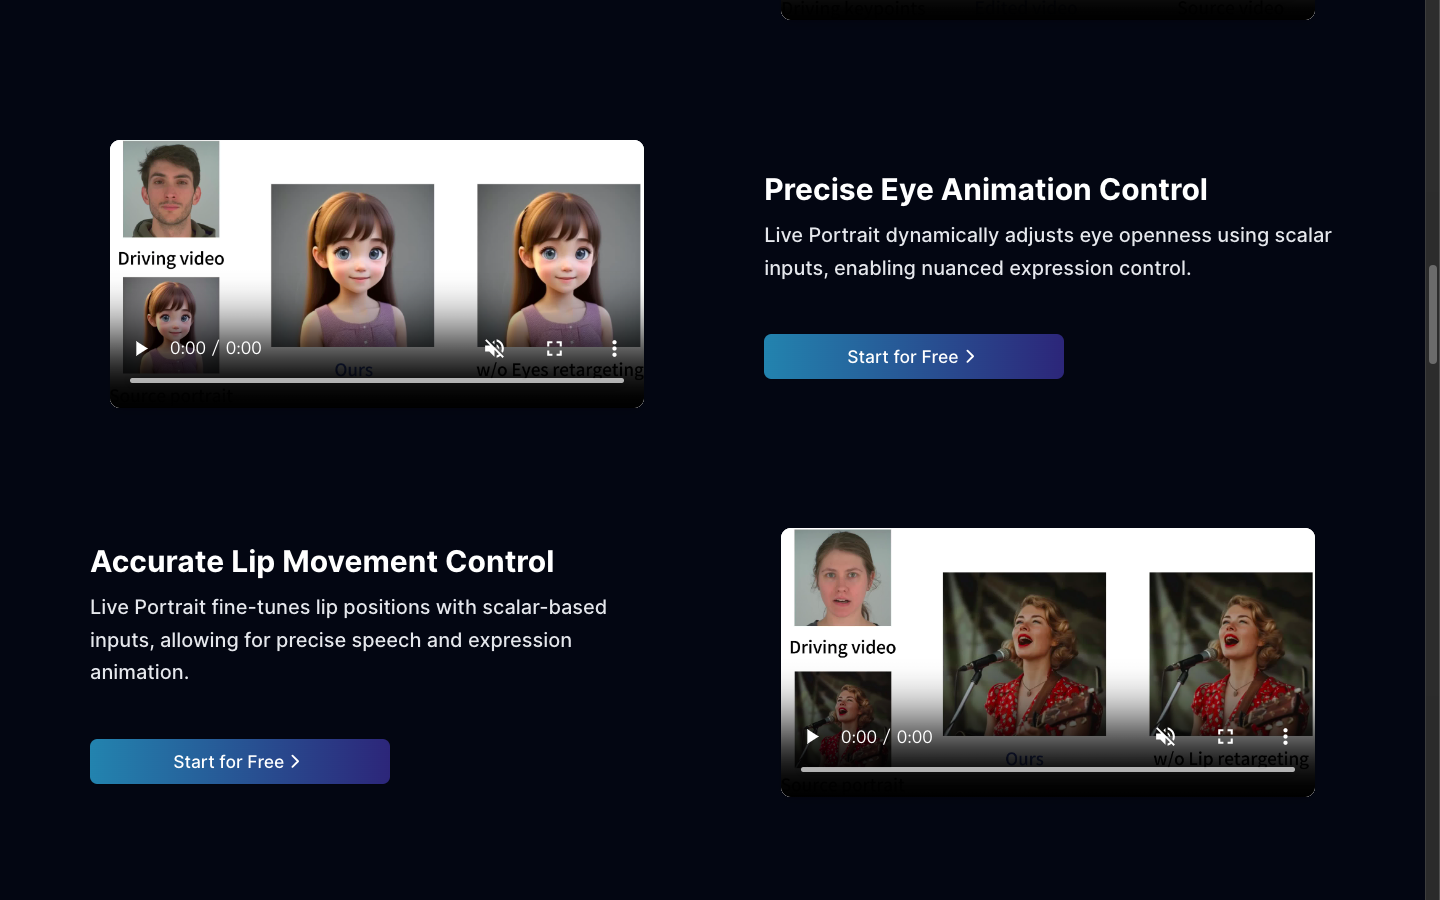Open fullscreen for lip movement video

[1225, 737]
